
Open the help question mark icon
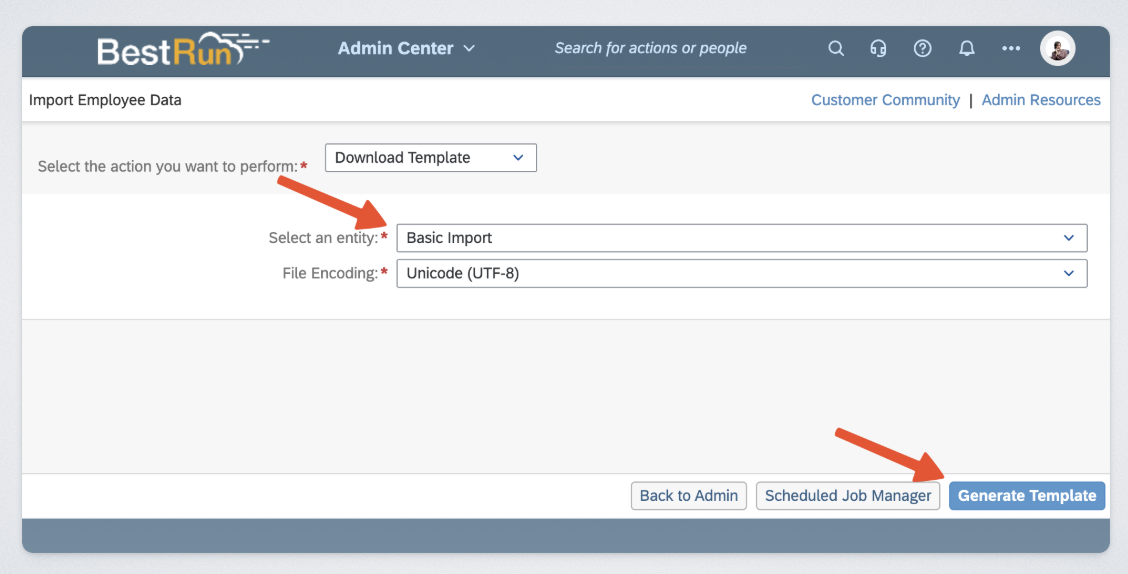tap(923, 49)
